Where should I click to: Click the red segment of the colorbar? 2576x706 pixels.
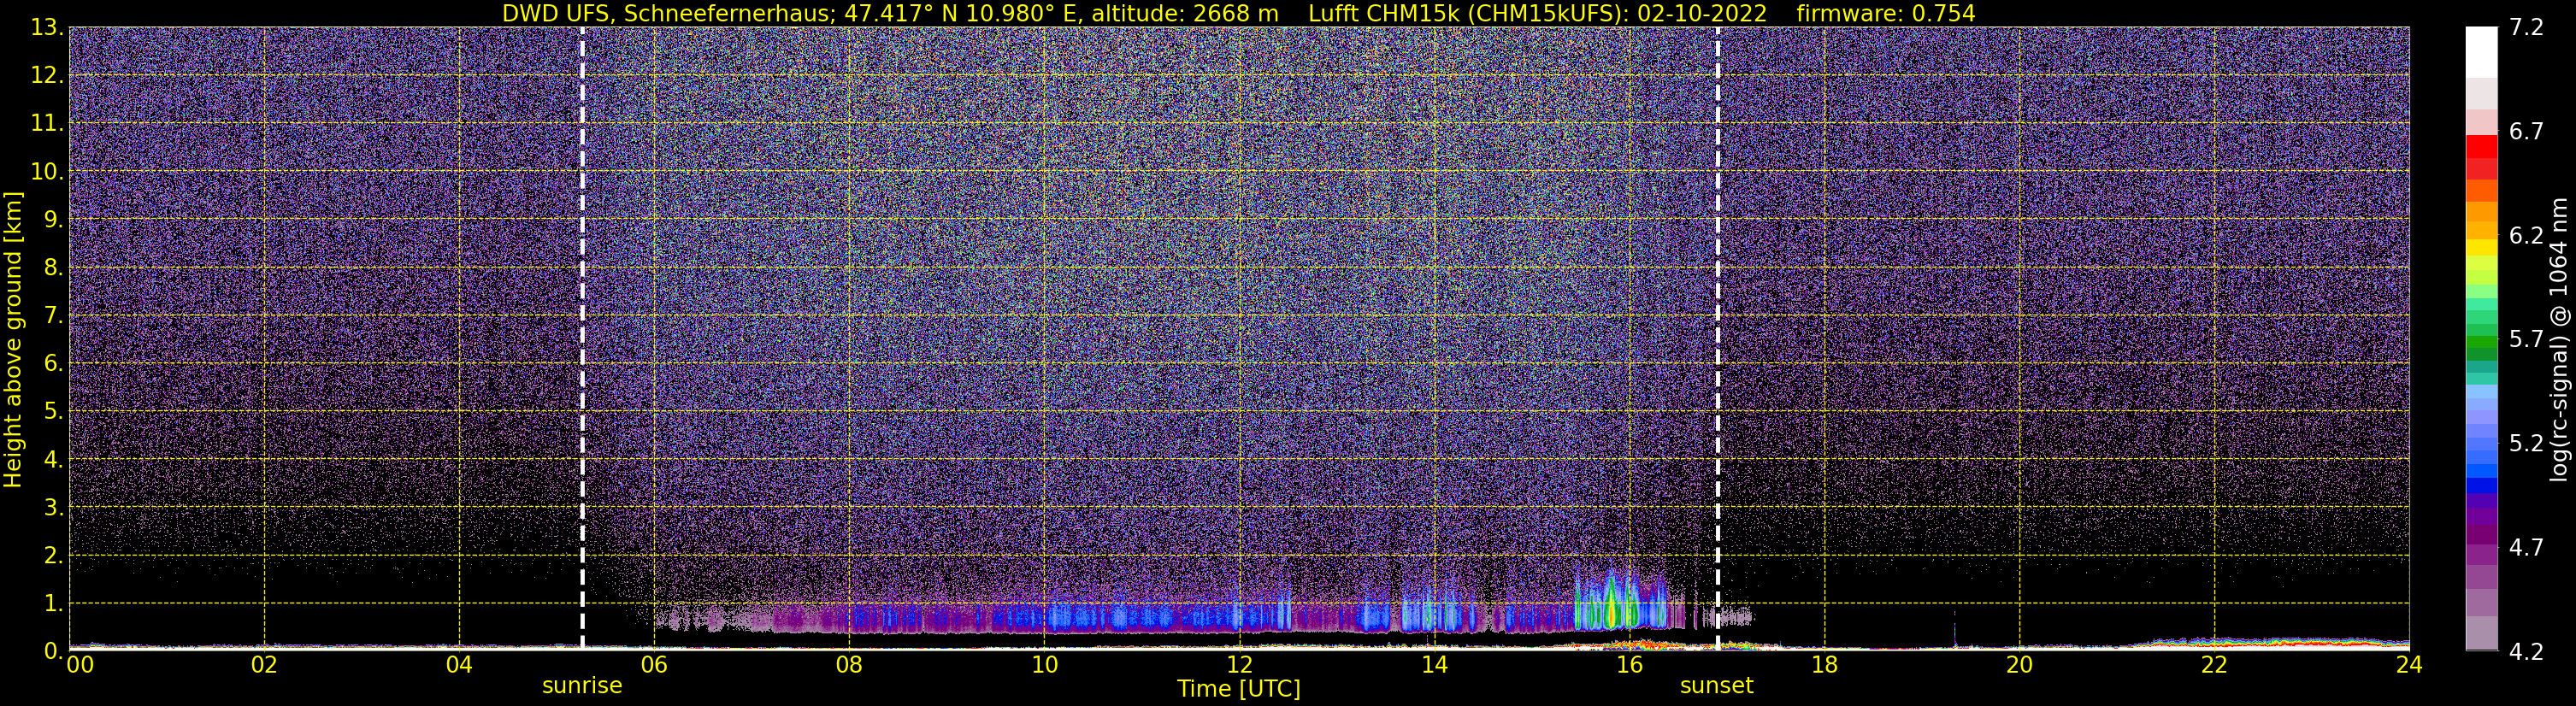(2481, 146)
